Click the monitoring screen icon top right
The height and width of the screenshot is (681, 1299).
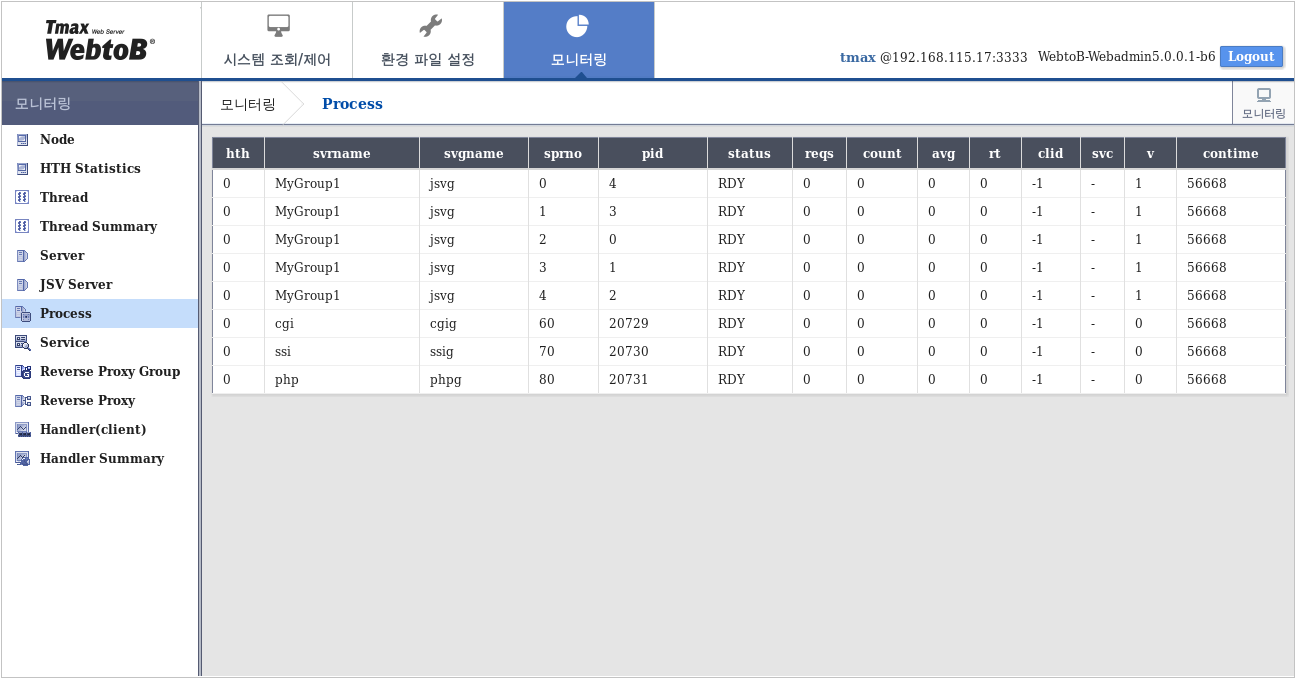point(1263,101)
